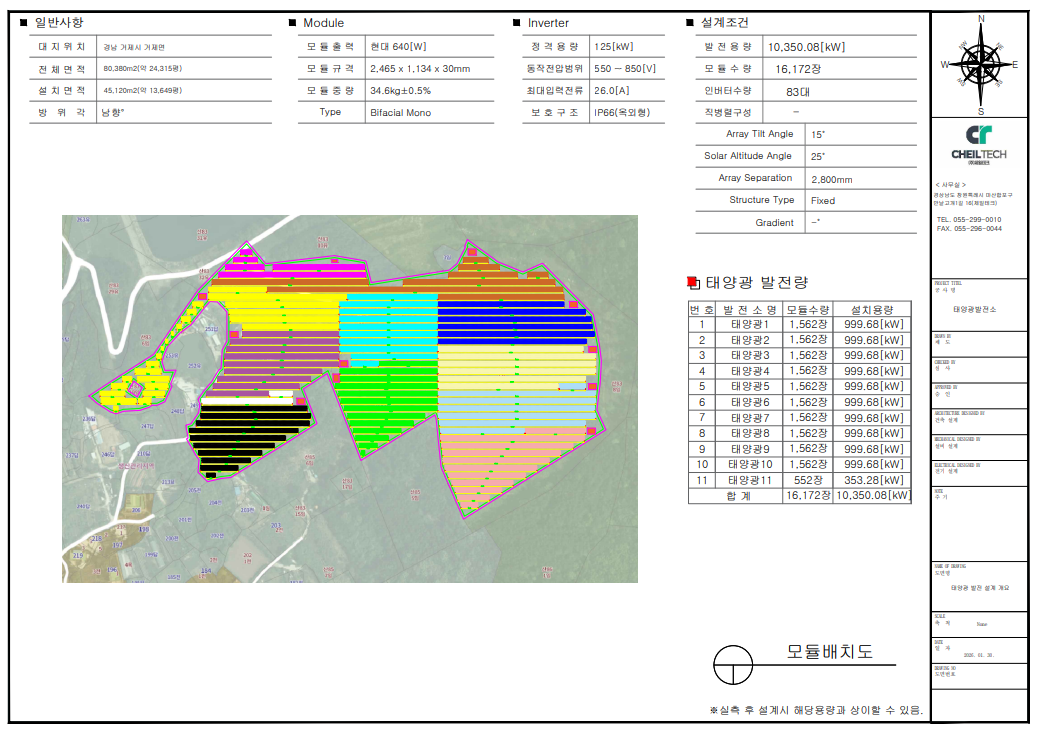1038x732 pixels.
Task: Click the 모듈배치도 drawing title
Action: 829,652
